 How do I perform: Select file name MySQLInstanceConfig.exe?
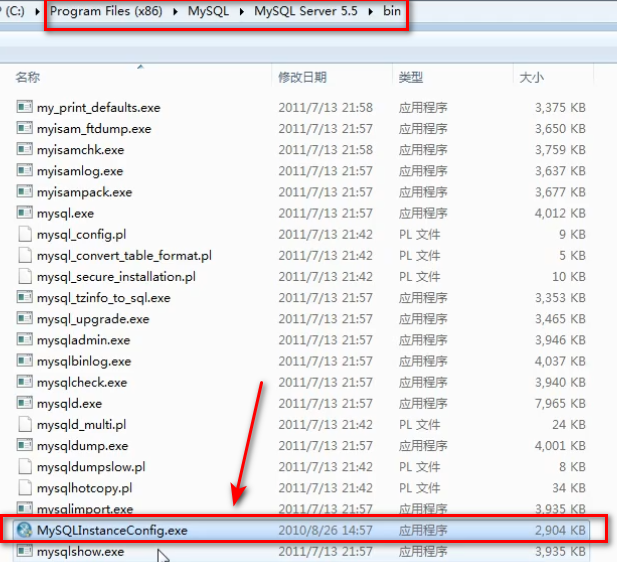[112, 531]
